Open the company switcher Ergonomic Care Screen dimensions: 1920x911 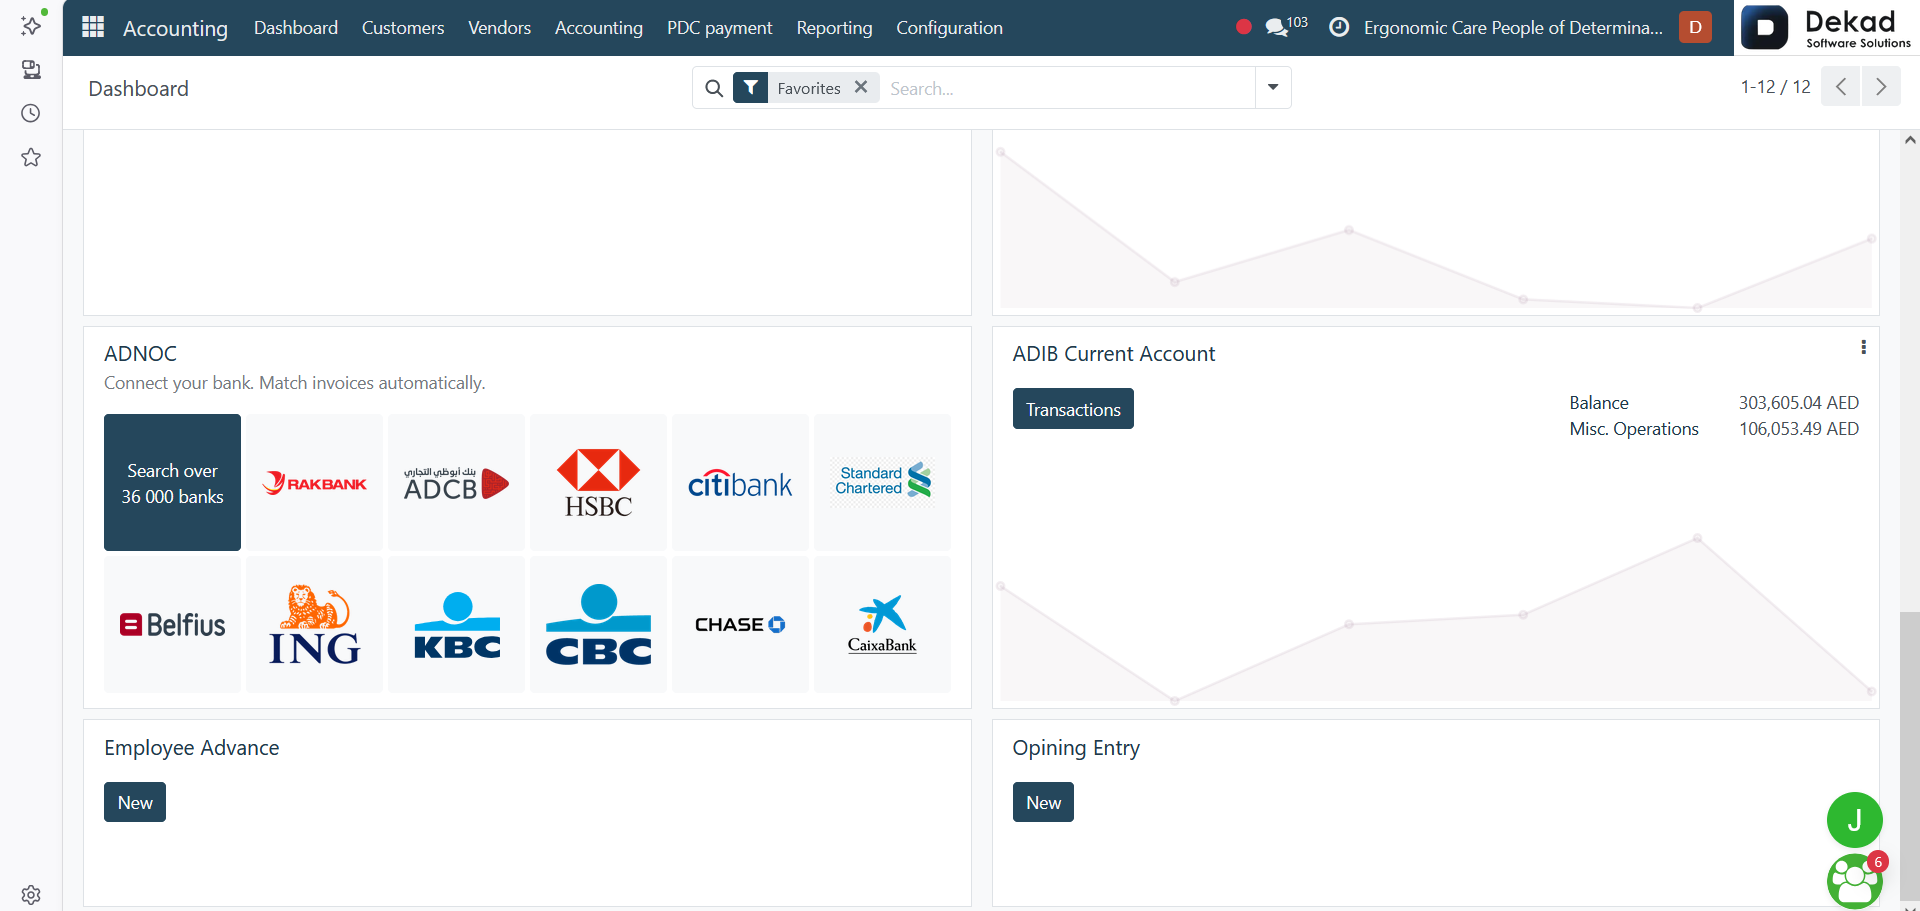coord(1513,28)
